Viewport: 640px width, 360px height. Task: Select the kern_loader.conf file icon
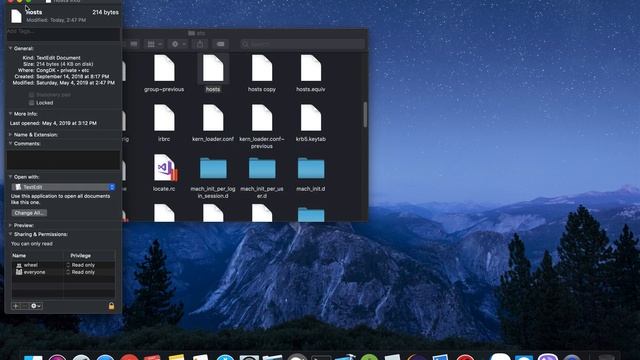pos(213,118)
